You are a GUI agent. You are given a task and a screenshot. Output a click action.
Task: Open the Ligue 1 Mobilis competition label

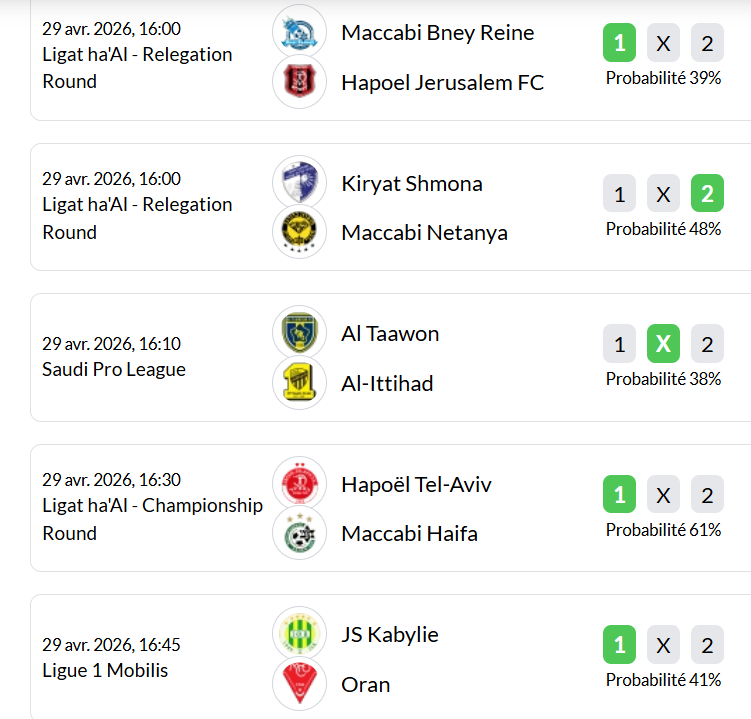point(105,670)
